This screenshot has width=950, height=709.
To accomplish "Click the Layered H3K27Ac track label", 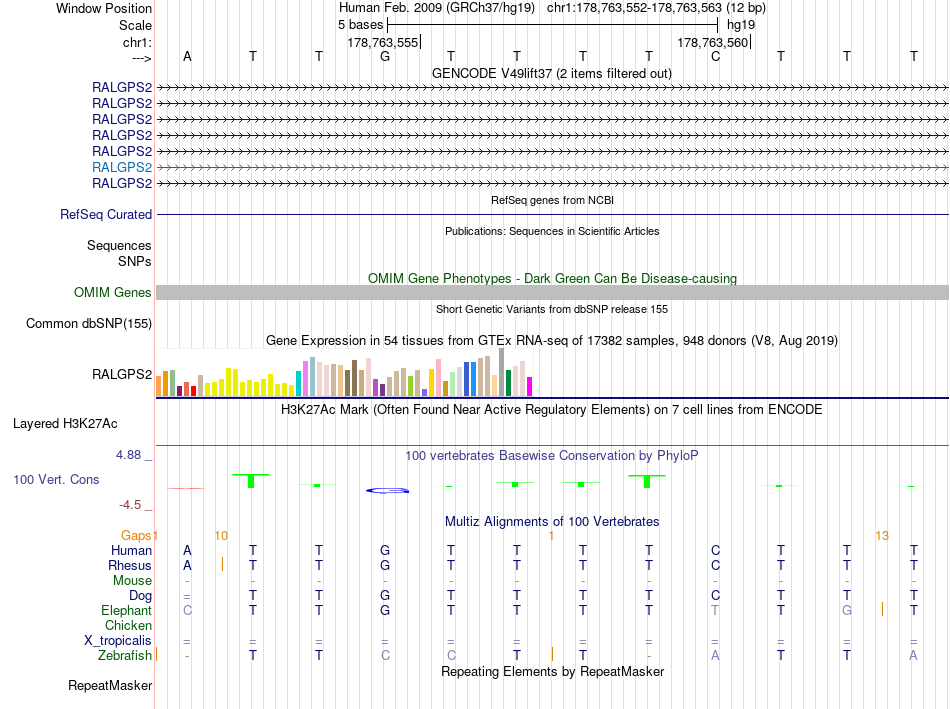I will 65,424.
